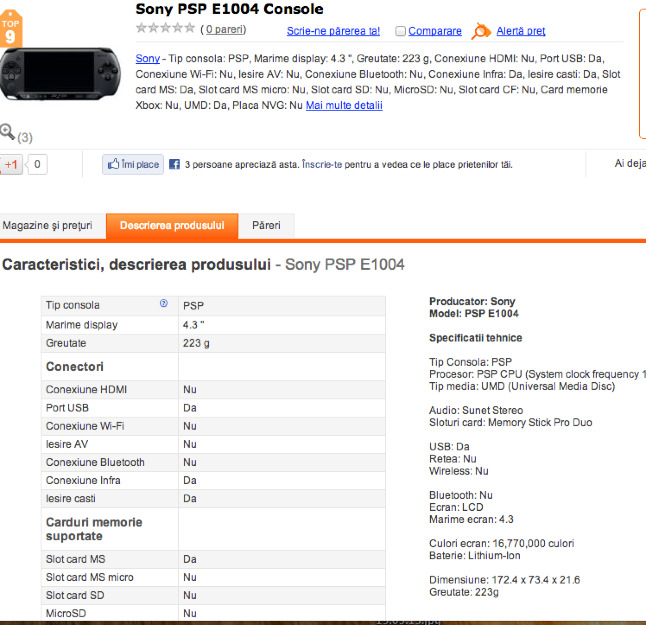Click Carduri memorie suportate heading
This screenshot has height=625, width=646.
point(94,529)
